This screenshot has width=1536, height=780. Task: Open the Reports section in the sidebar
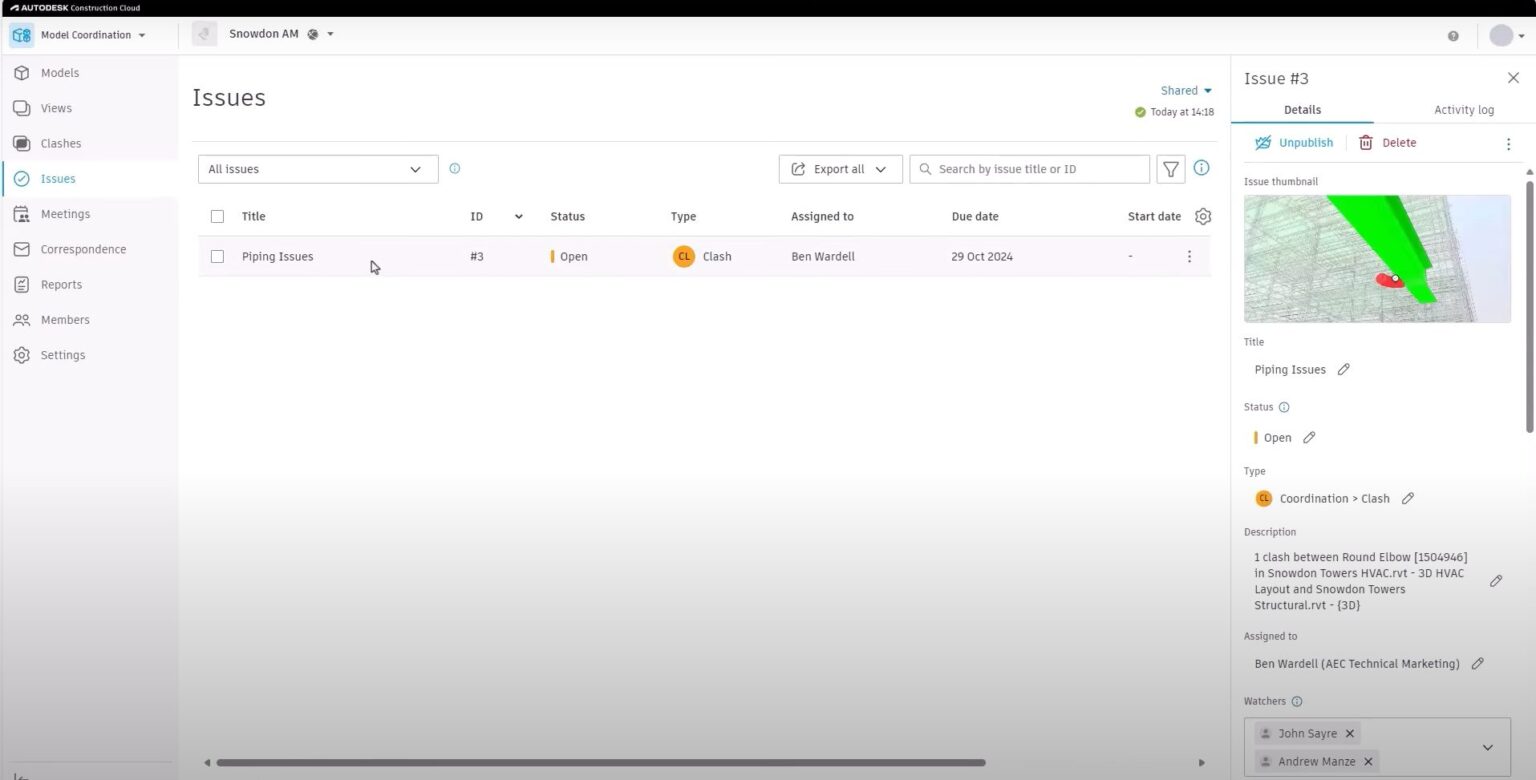tap(61, 284)
